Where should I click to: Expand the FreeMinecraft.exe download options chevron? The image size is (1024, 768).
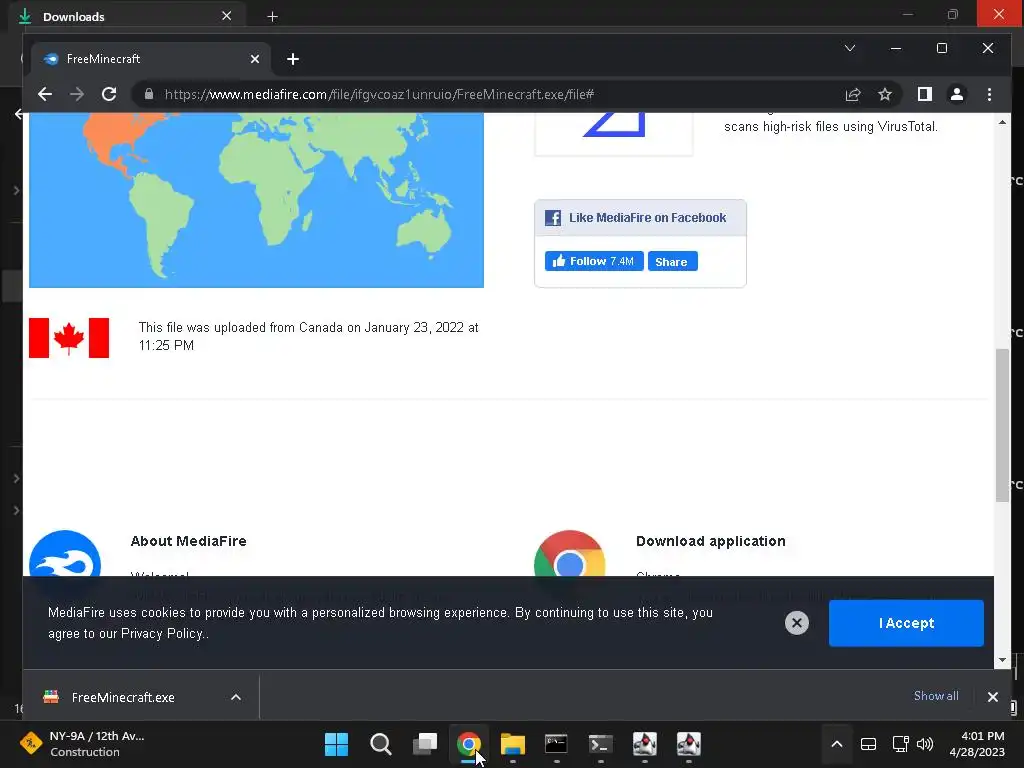pos(236,697)
